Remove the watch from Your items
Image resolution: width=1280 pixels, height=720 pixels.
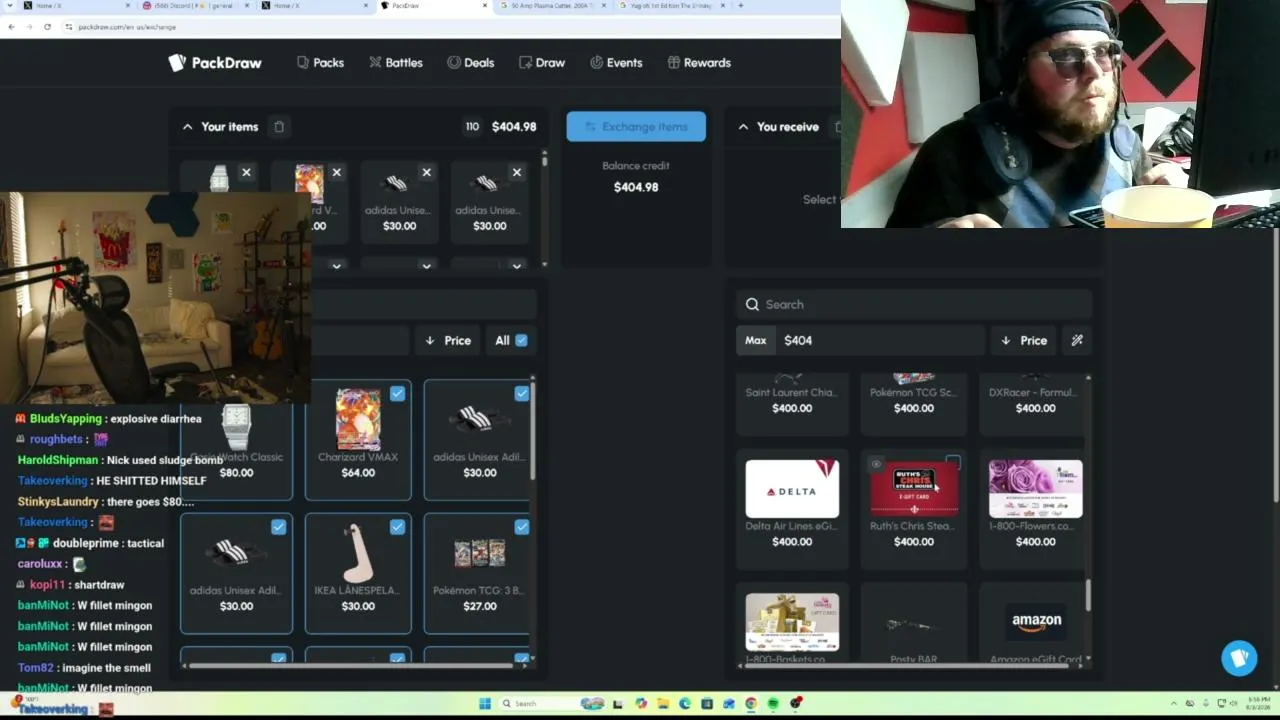(x=246, y=173)
